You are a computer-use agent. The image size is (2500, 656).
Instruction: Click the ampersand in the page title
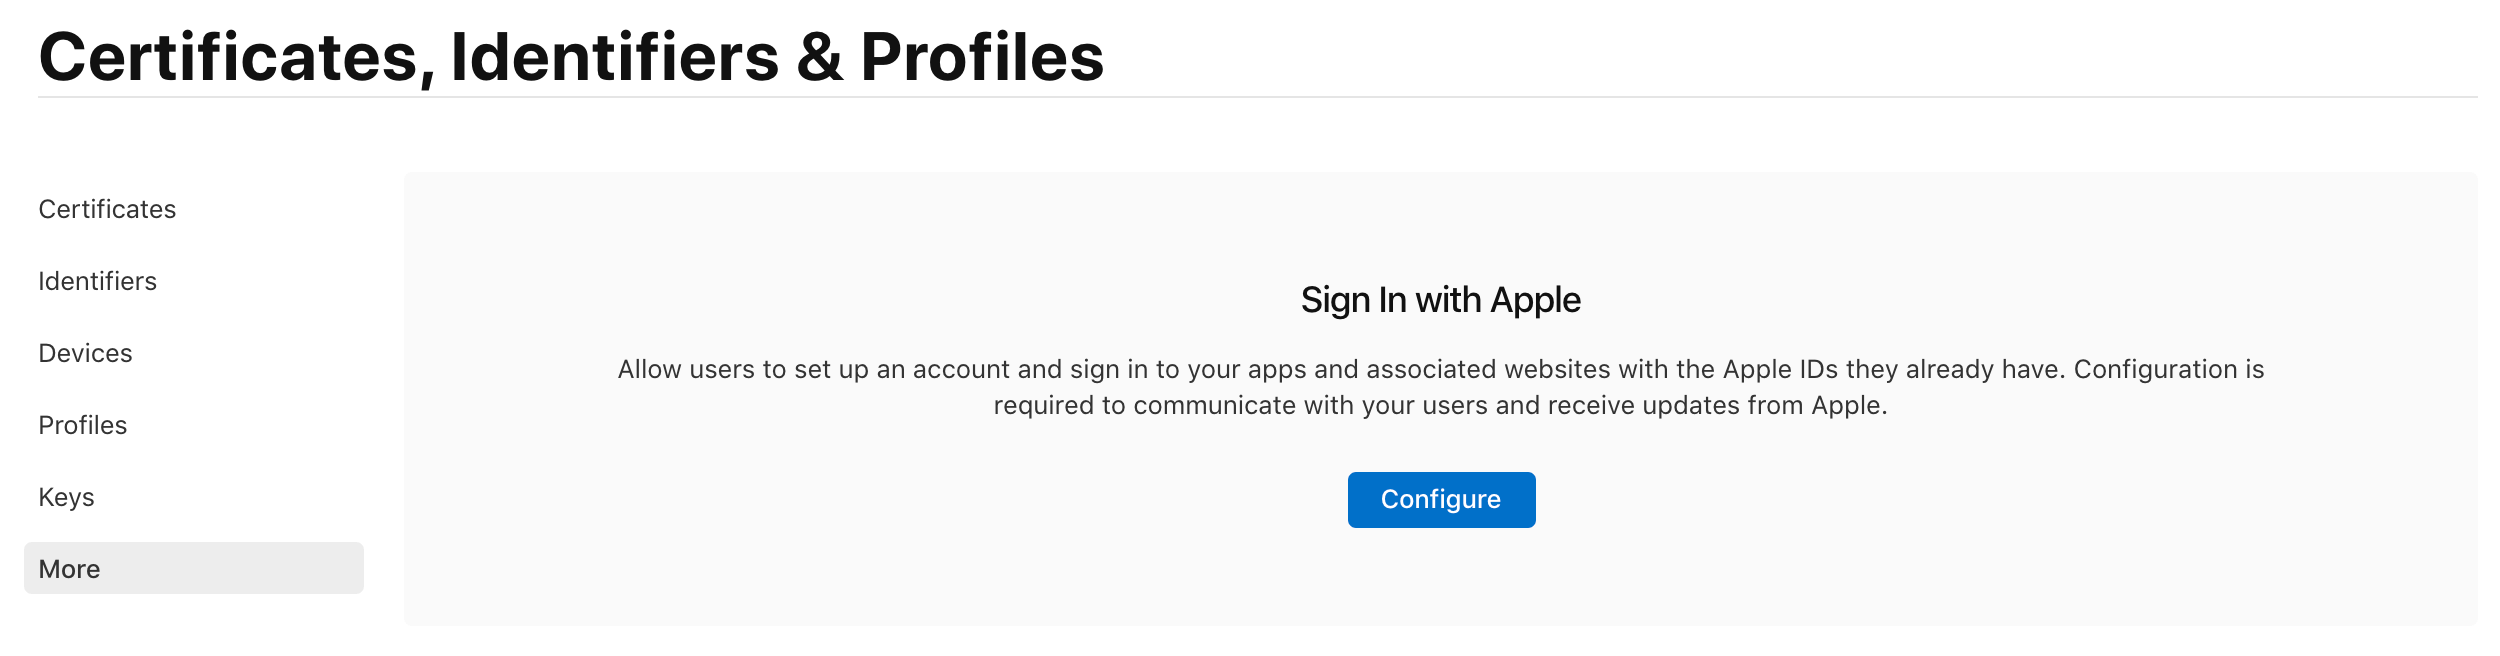point(819,57)
